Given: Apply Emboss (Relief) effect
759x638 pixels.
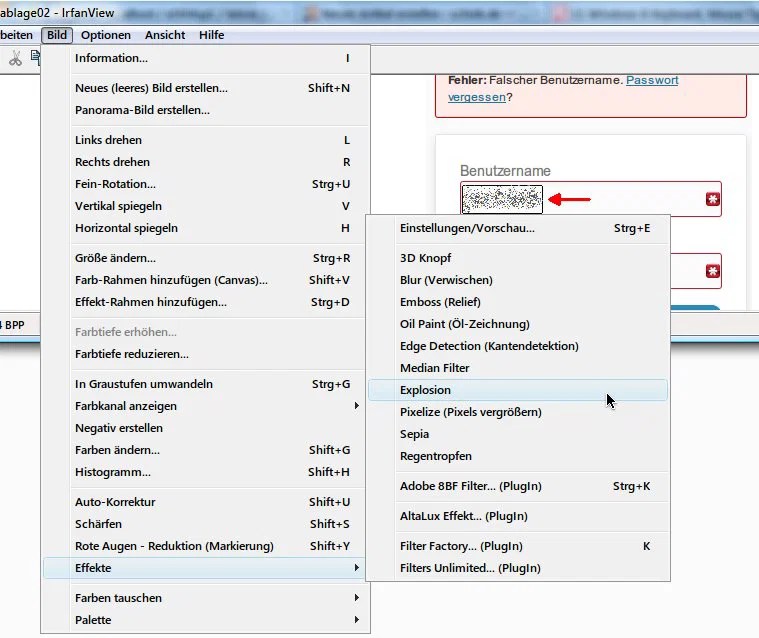Looking at the screenshot, I should point(518,302).
